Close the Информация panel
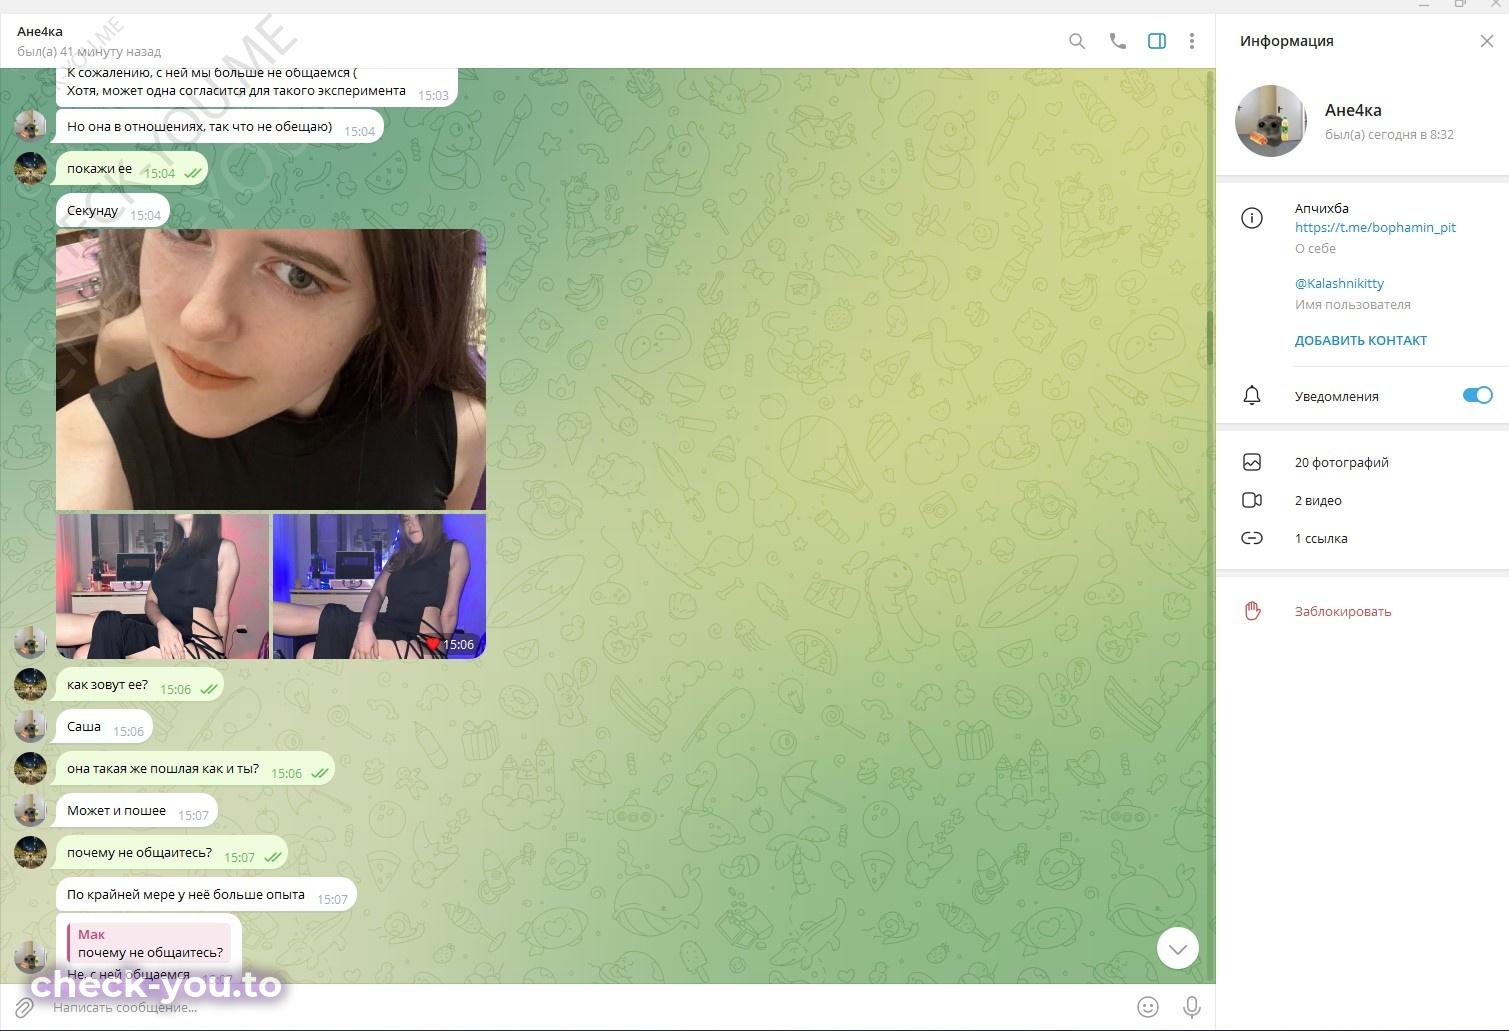 pyautogui.click(x=1487, y=41)
